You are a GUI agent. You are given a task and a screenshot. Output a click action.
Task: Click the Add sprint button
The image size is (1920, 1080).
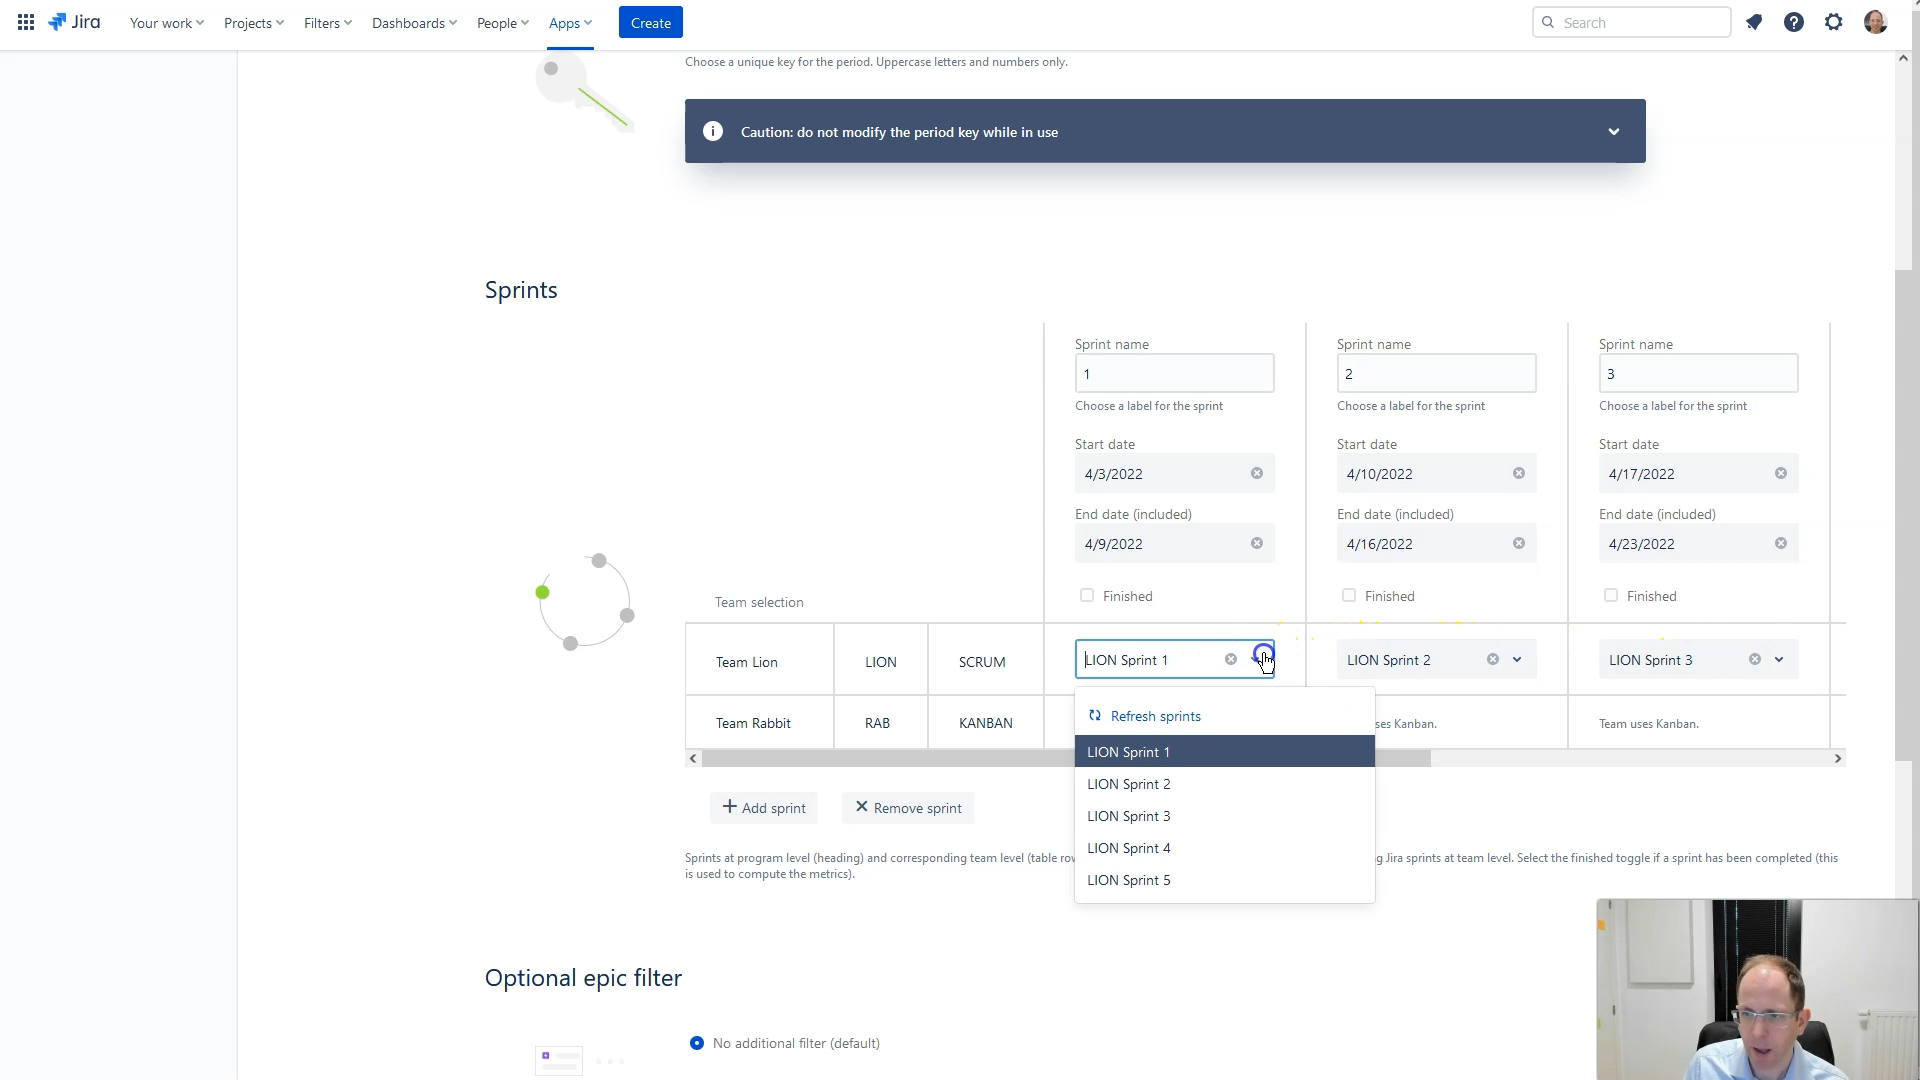pyautogui.click(x=764, y=808)
